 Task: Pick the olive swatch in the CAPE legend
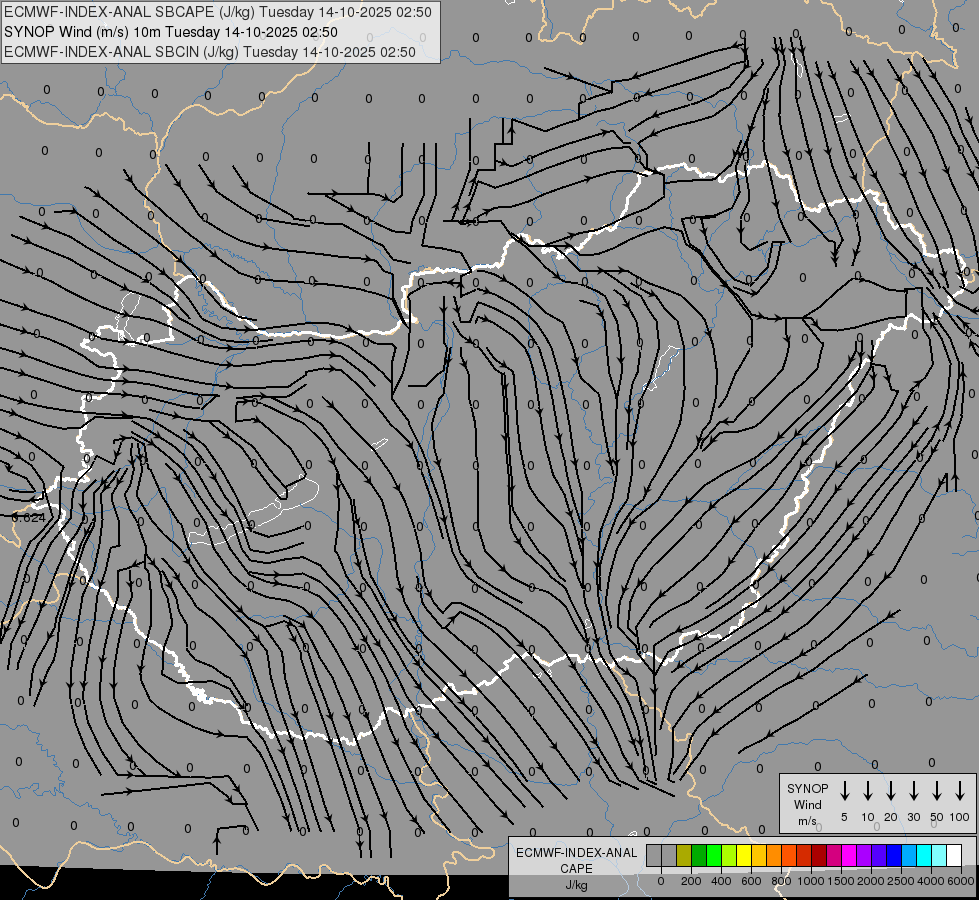[x=684, y=855]
